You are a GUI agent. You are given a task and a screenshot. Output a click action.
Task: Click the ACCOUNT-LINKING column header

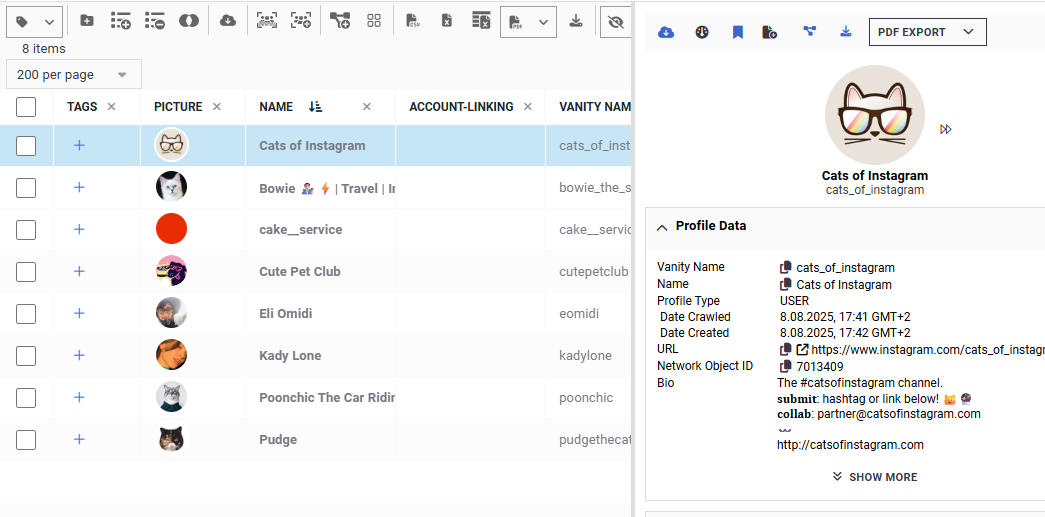coord(461,107)
